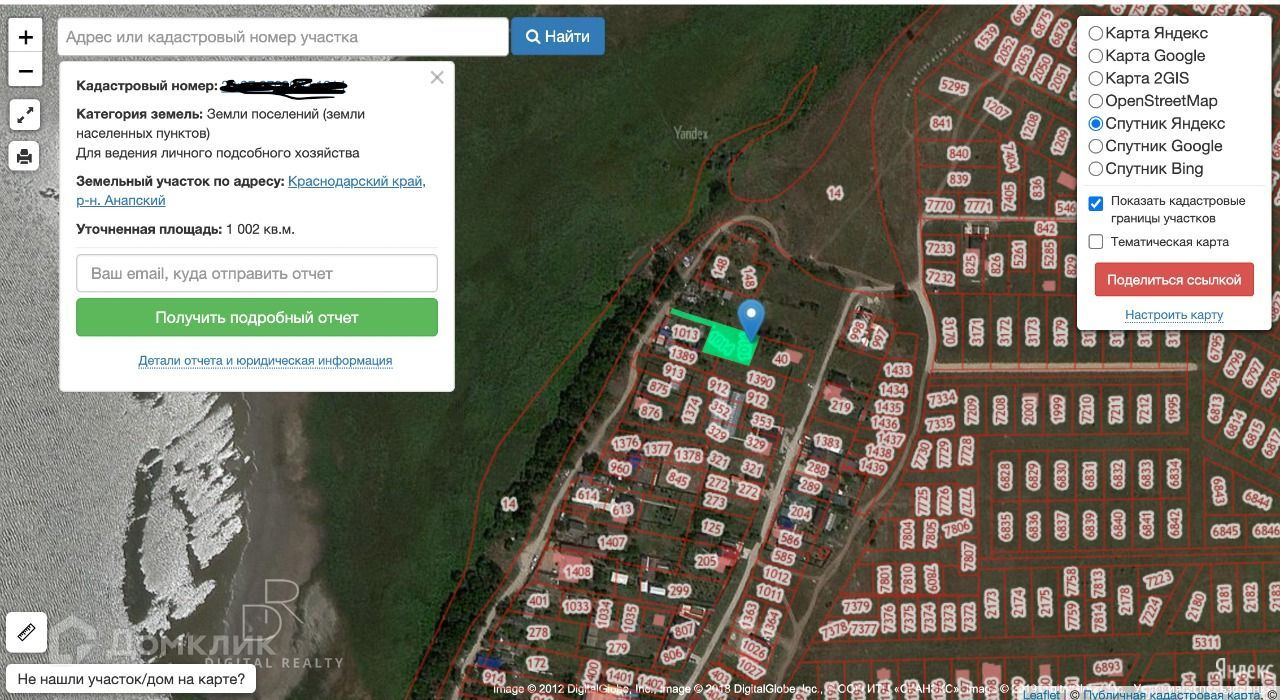The height and width of the screenshot is (700, 1280).
Task: Zoom out with the minus button
Action: 25,71
